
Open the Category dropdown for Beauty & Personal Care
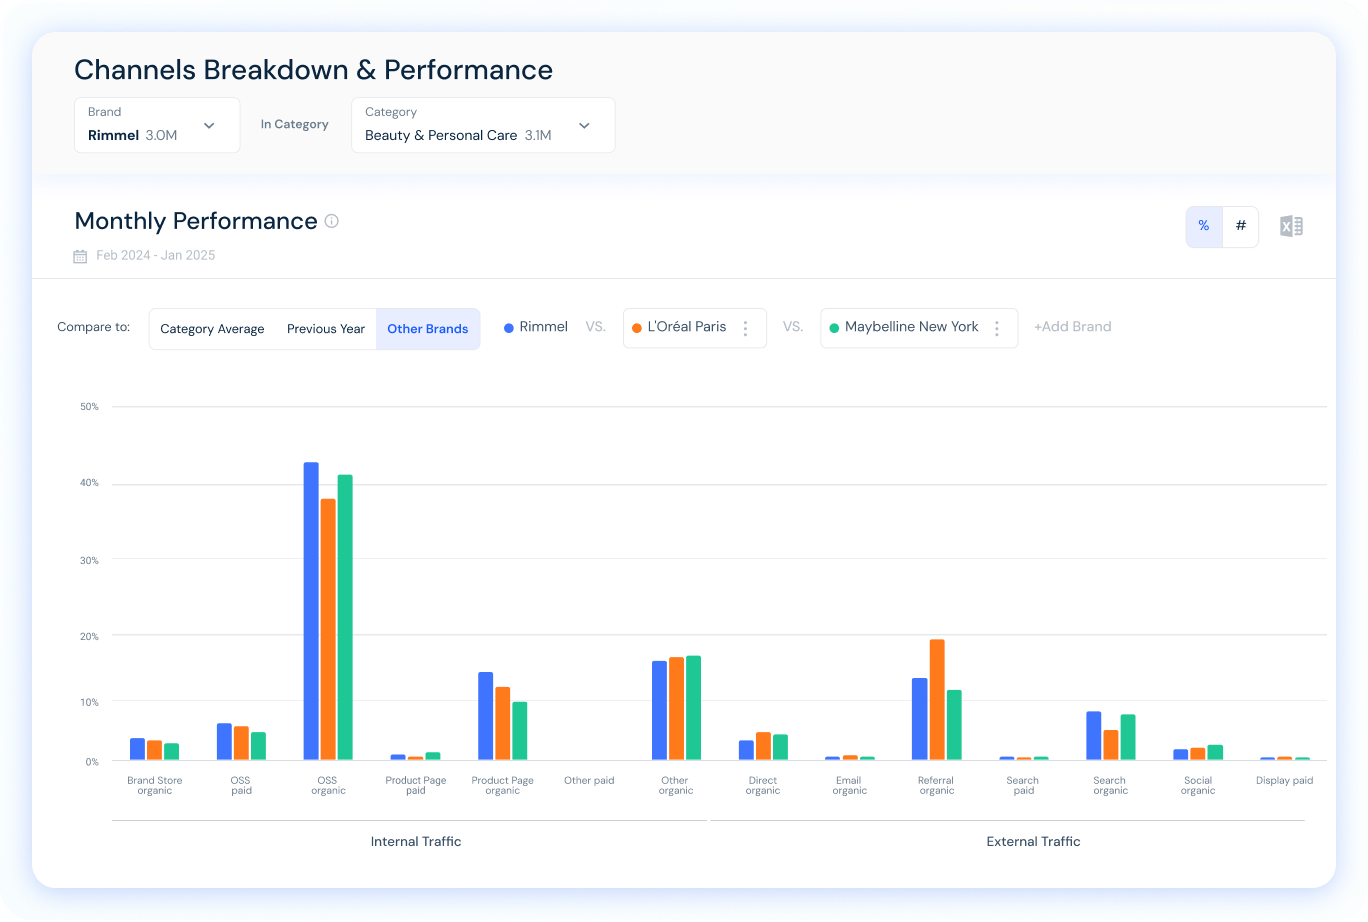482,125
